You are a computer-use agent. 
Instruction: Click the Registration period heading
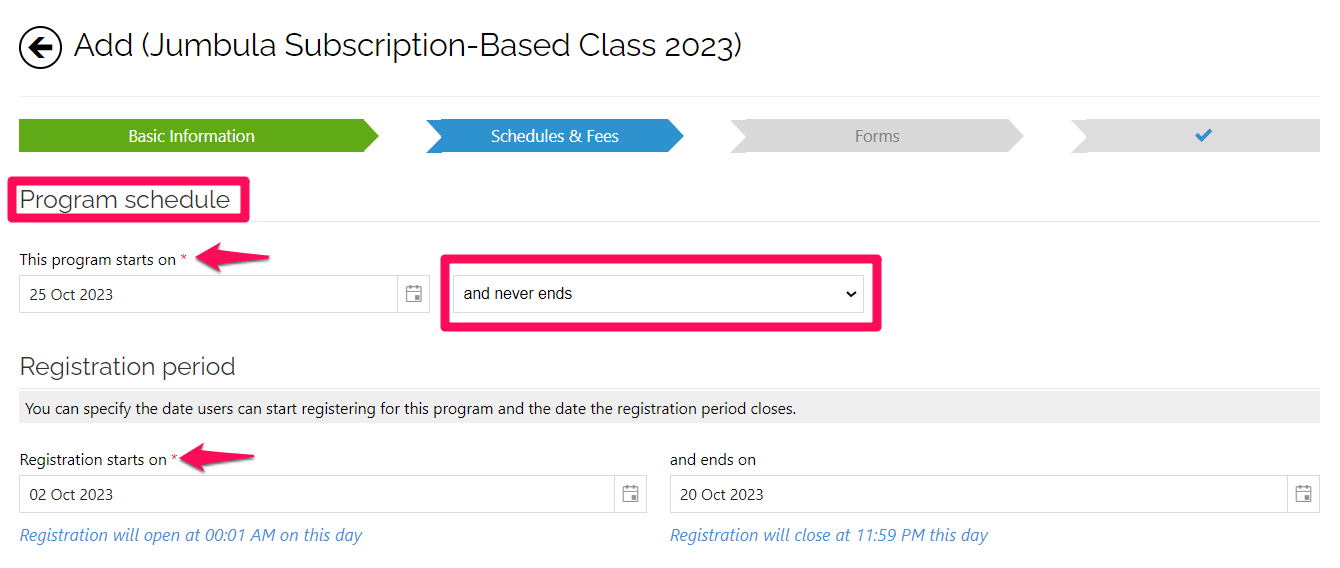[128, 366]
